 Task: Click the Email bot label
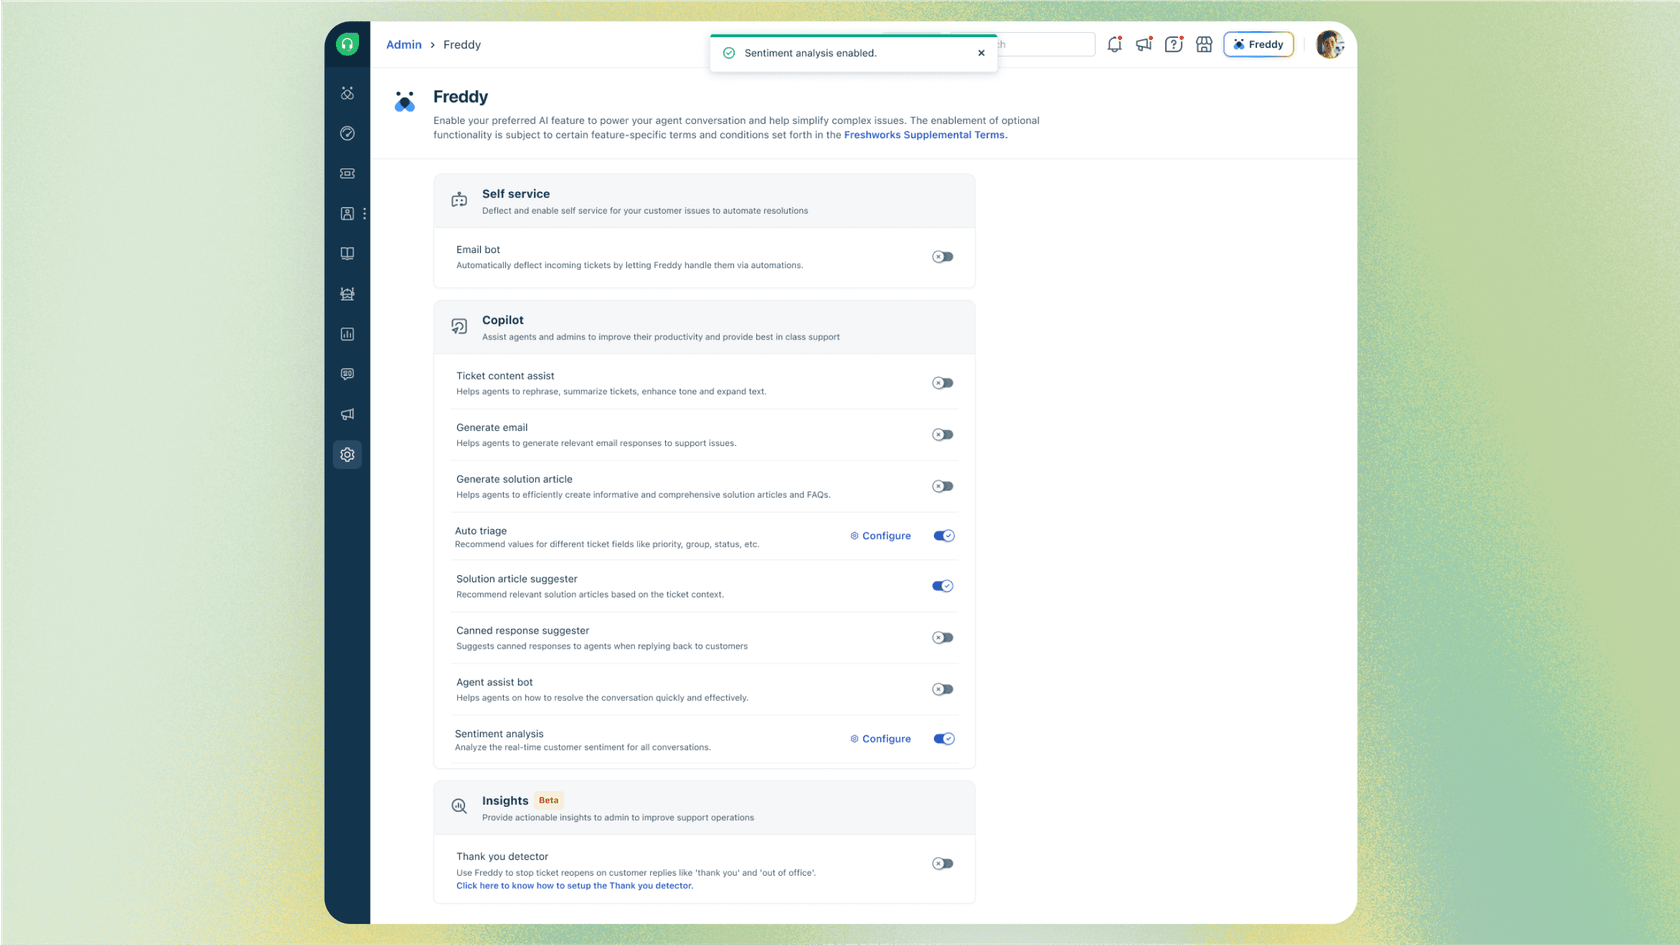click(x=478, y=250)
